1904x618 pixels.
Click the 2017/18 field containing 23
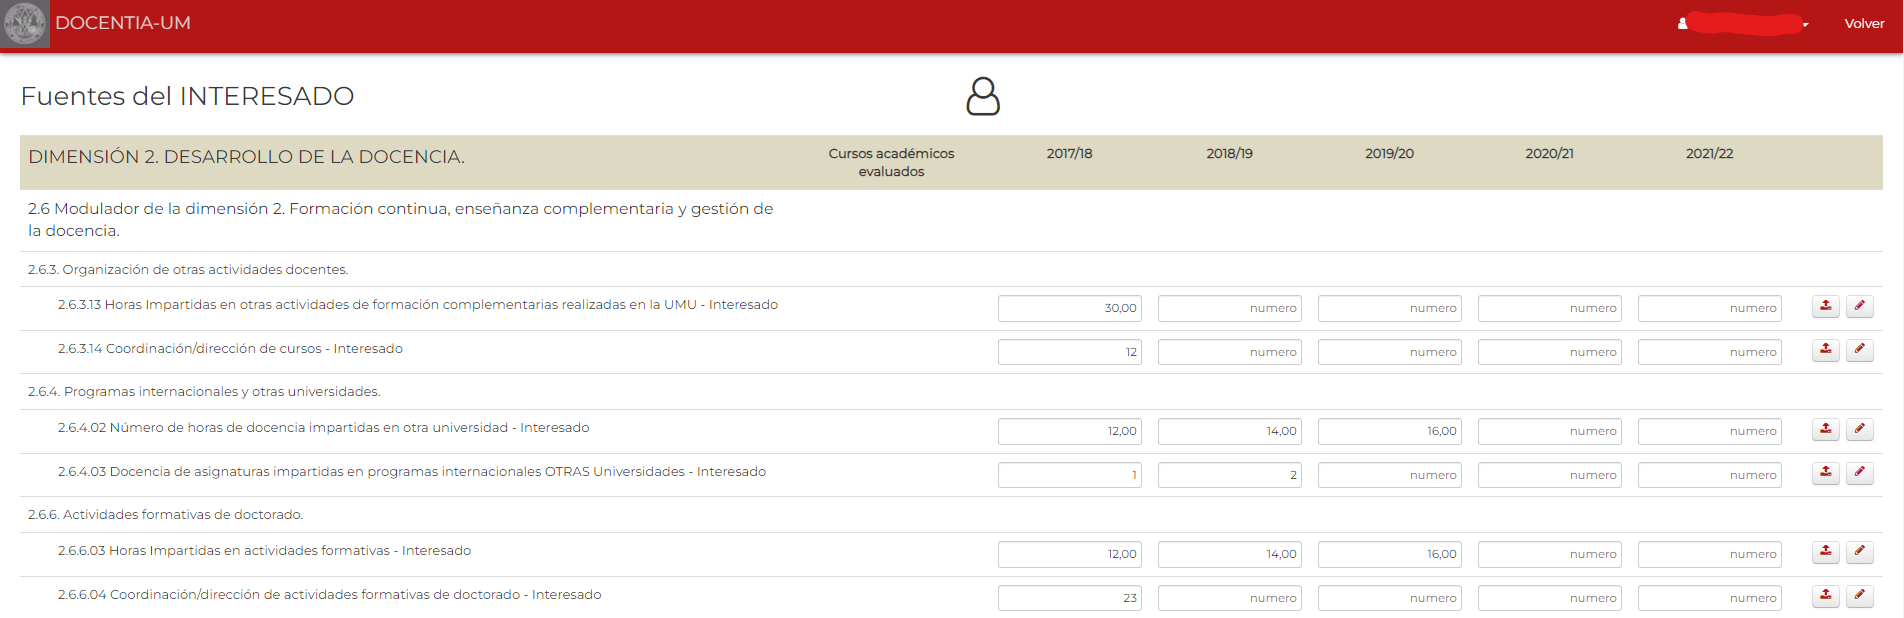1069,598
